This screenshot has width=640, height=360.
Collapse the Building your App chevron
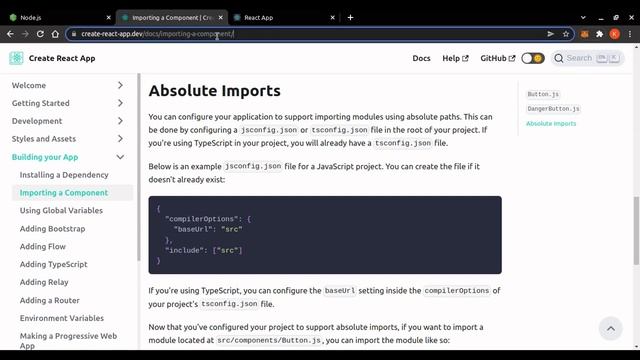point(120,157)
